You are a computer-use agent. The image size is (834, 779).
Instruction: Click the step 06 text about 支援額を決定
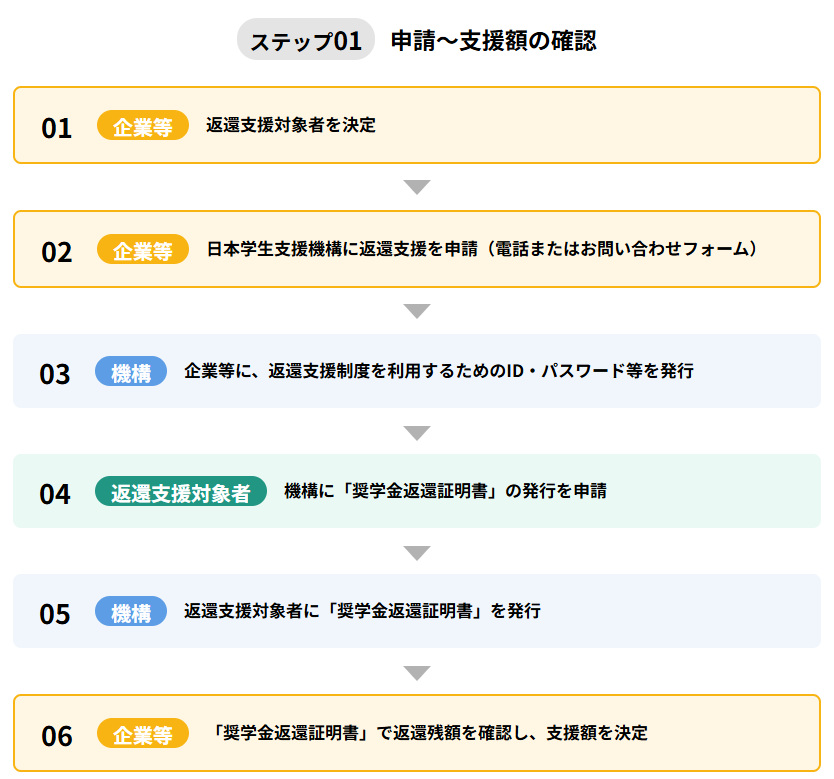pyautogui.click(x=430, y=733)
